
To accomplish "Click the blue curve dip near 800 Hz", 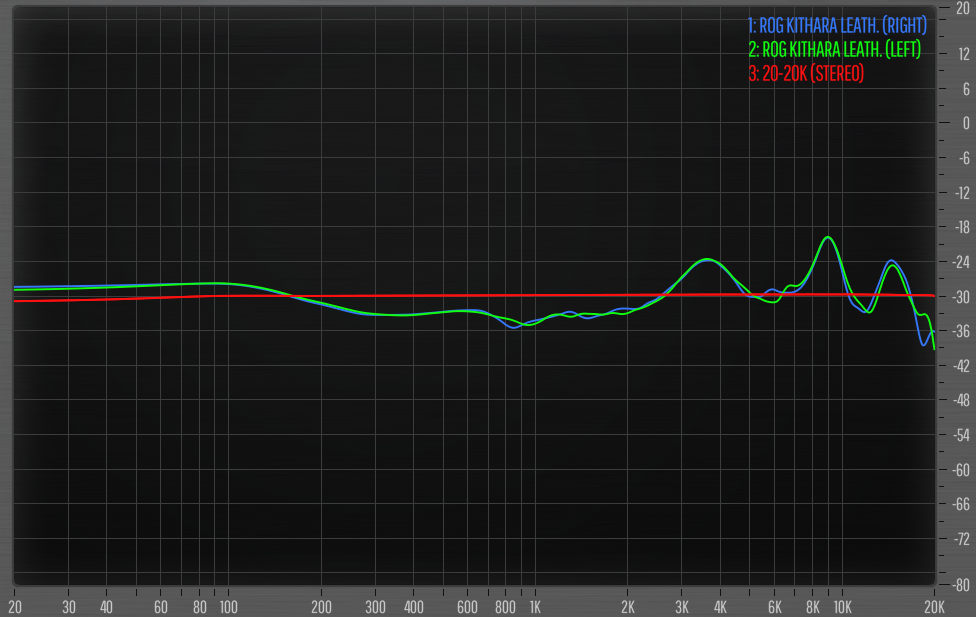I will click(515, 327).
